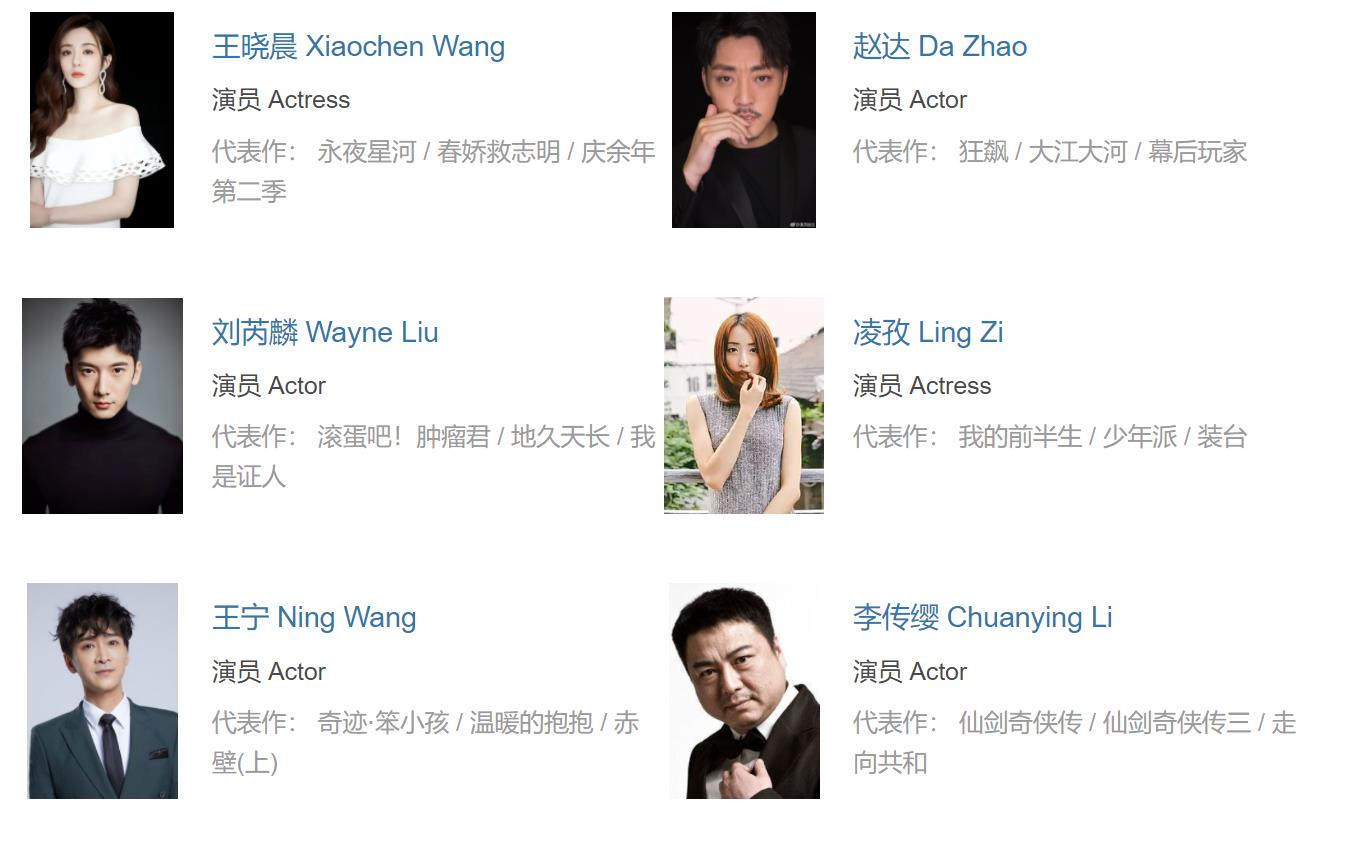
Task: Open the 赵达 Da Zhao name link
Action: 940,47
